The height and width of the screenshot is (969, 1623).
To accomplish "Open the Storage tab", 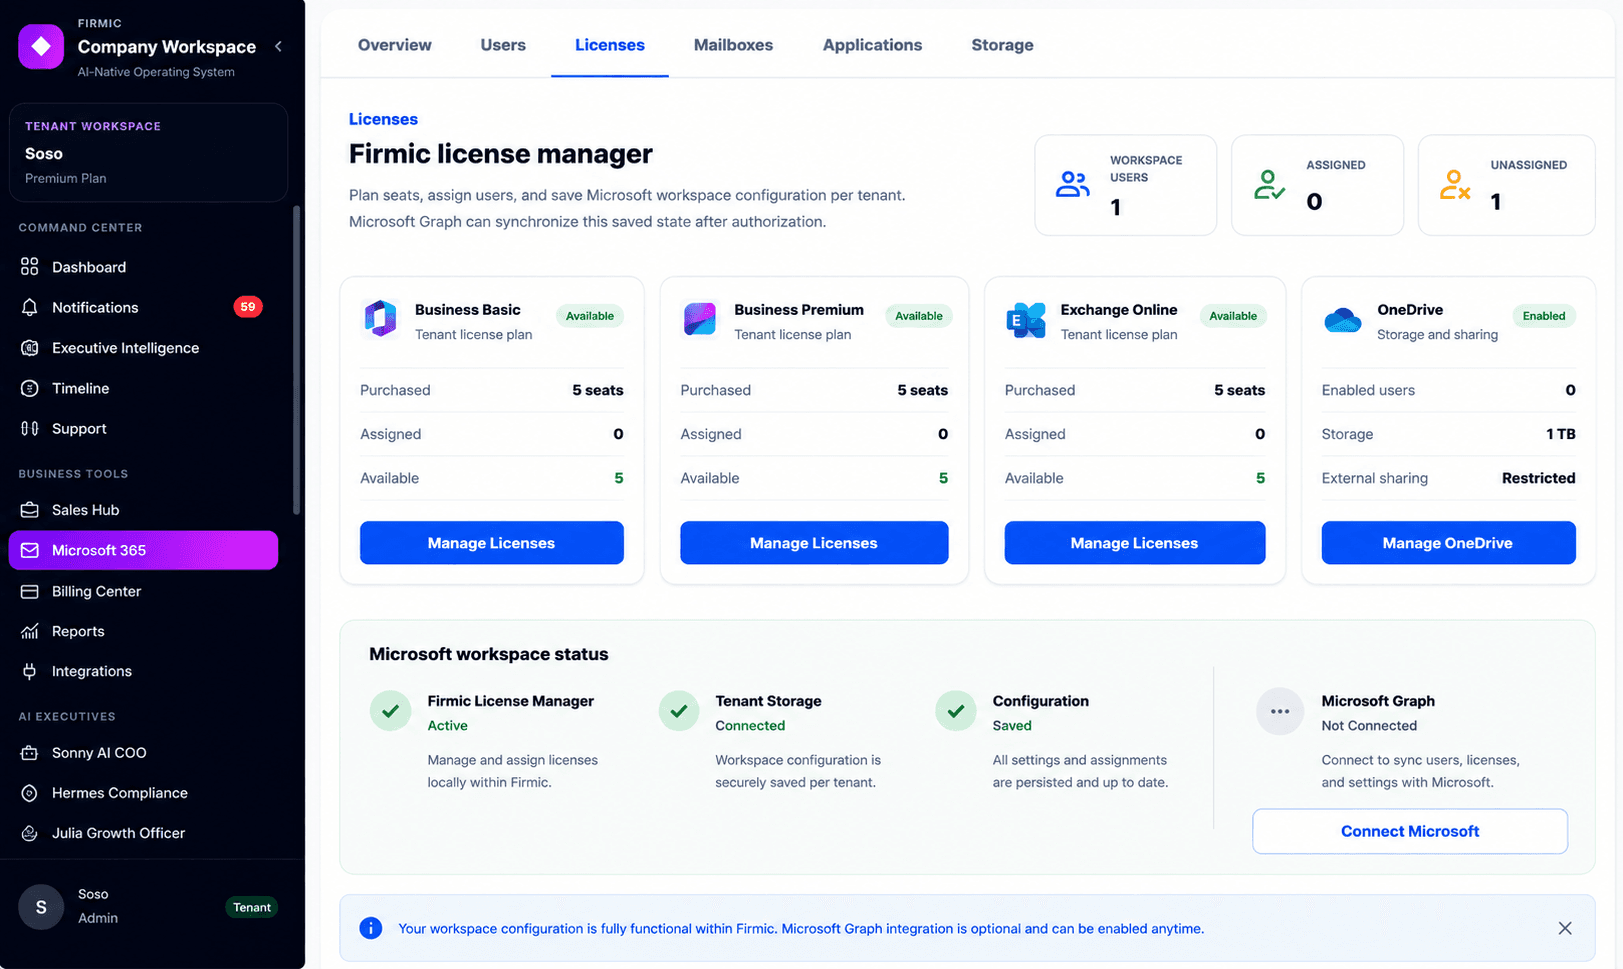I will pos(1002,45).
